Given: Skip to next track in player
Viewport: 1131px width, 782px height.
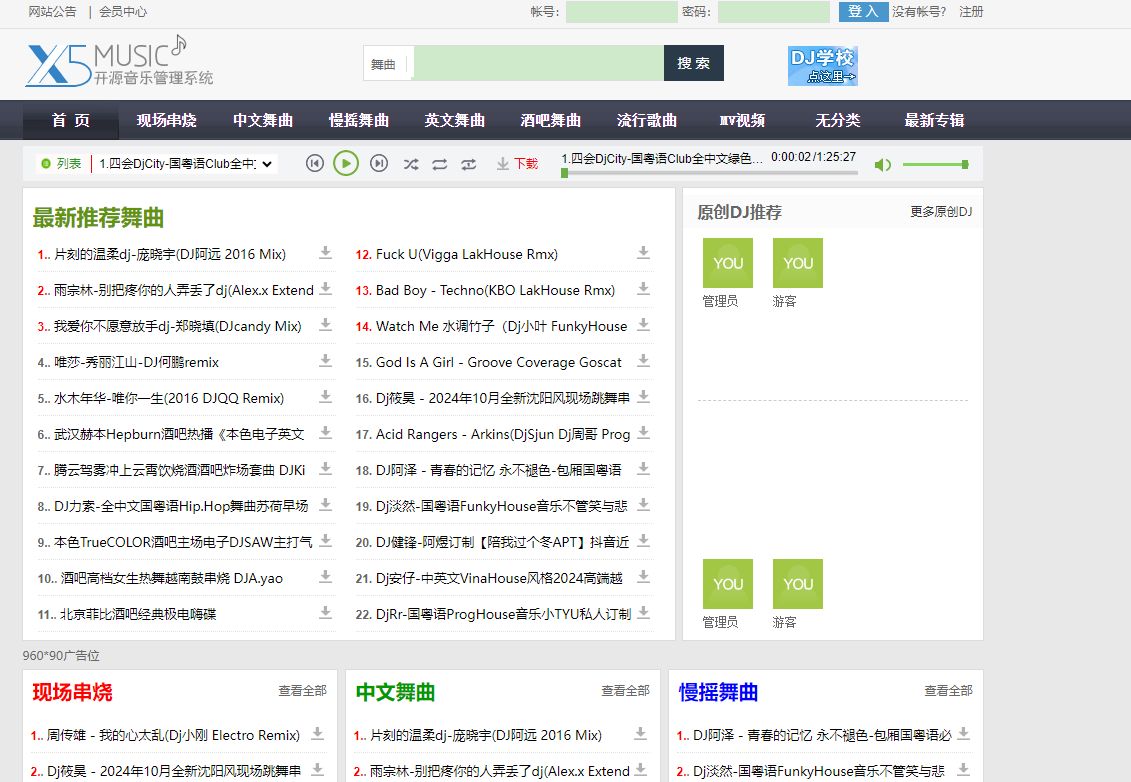Looking at the screenshot, I should [x=379, y=164].
